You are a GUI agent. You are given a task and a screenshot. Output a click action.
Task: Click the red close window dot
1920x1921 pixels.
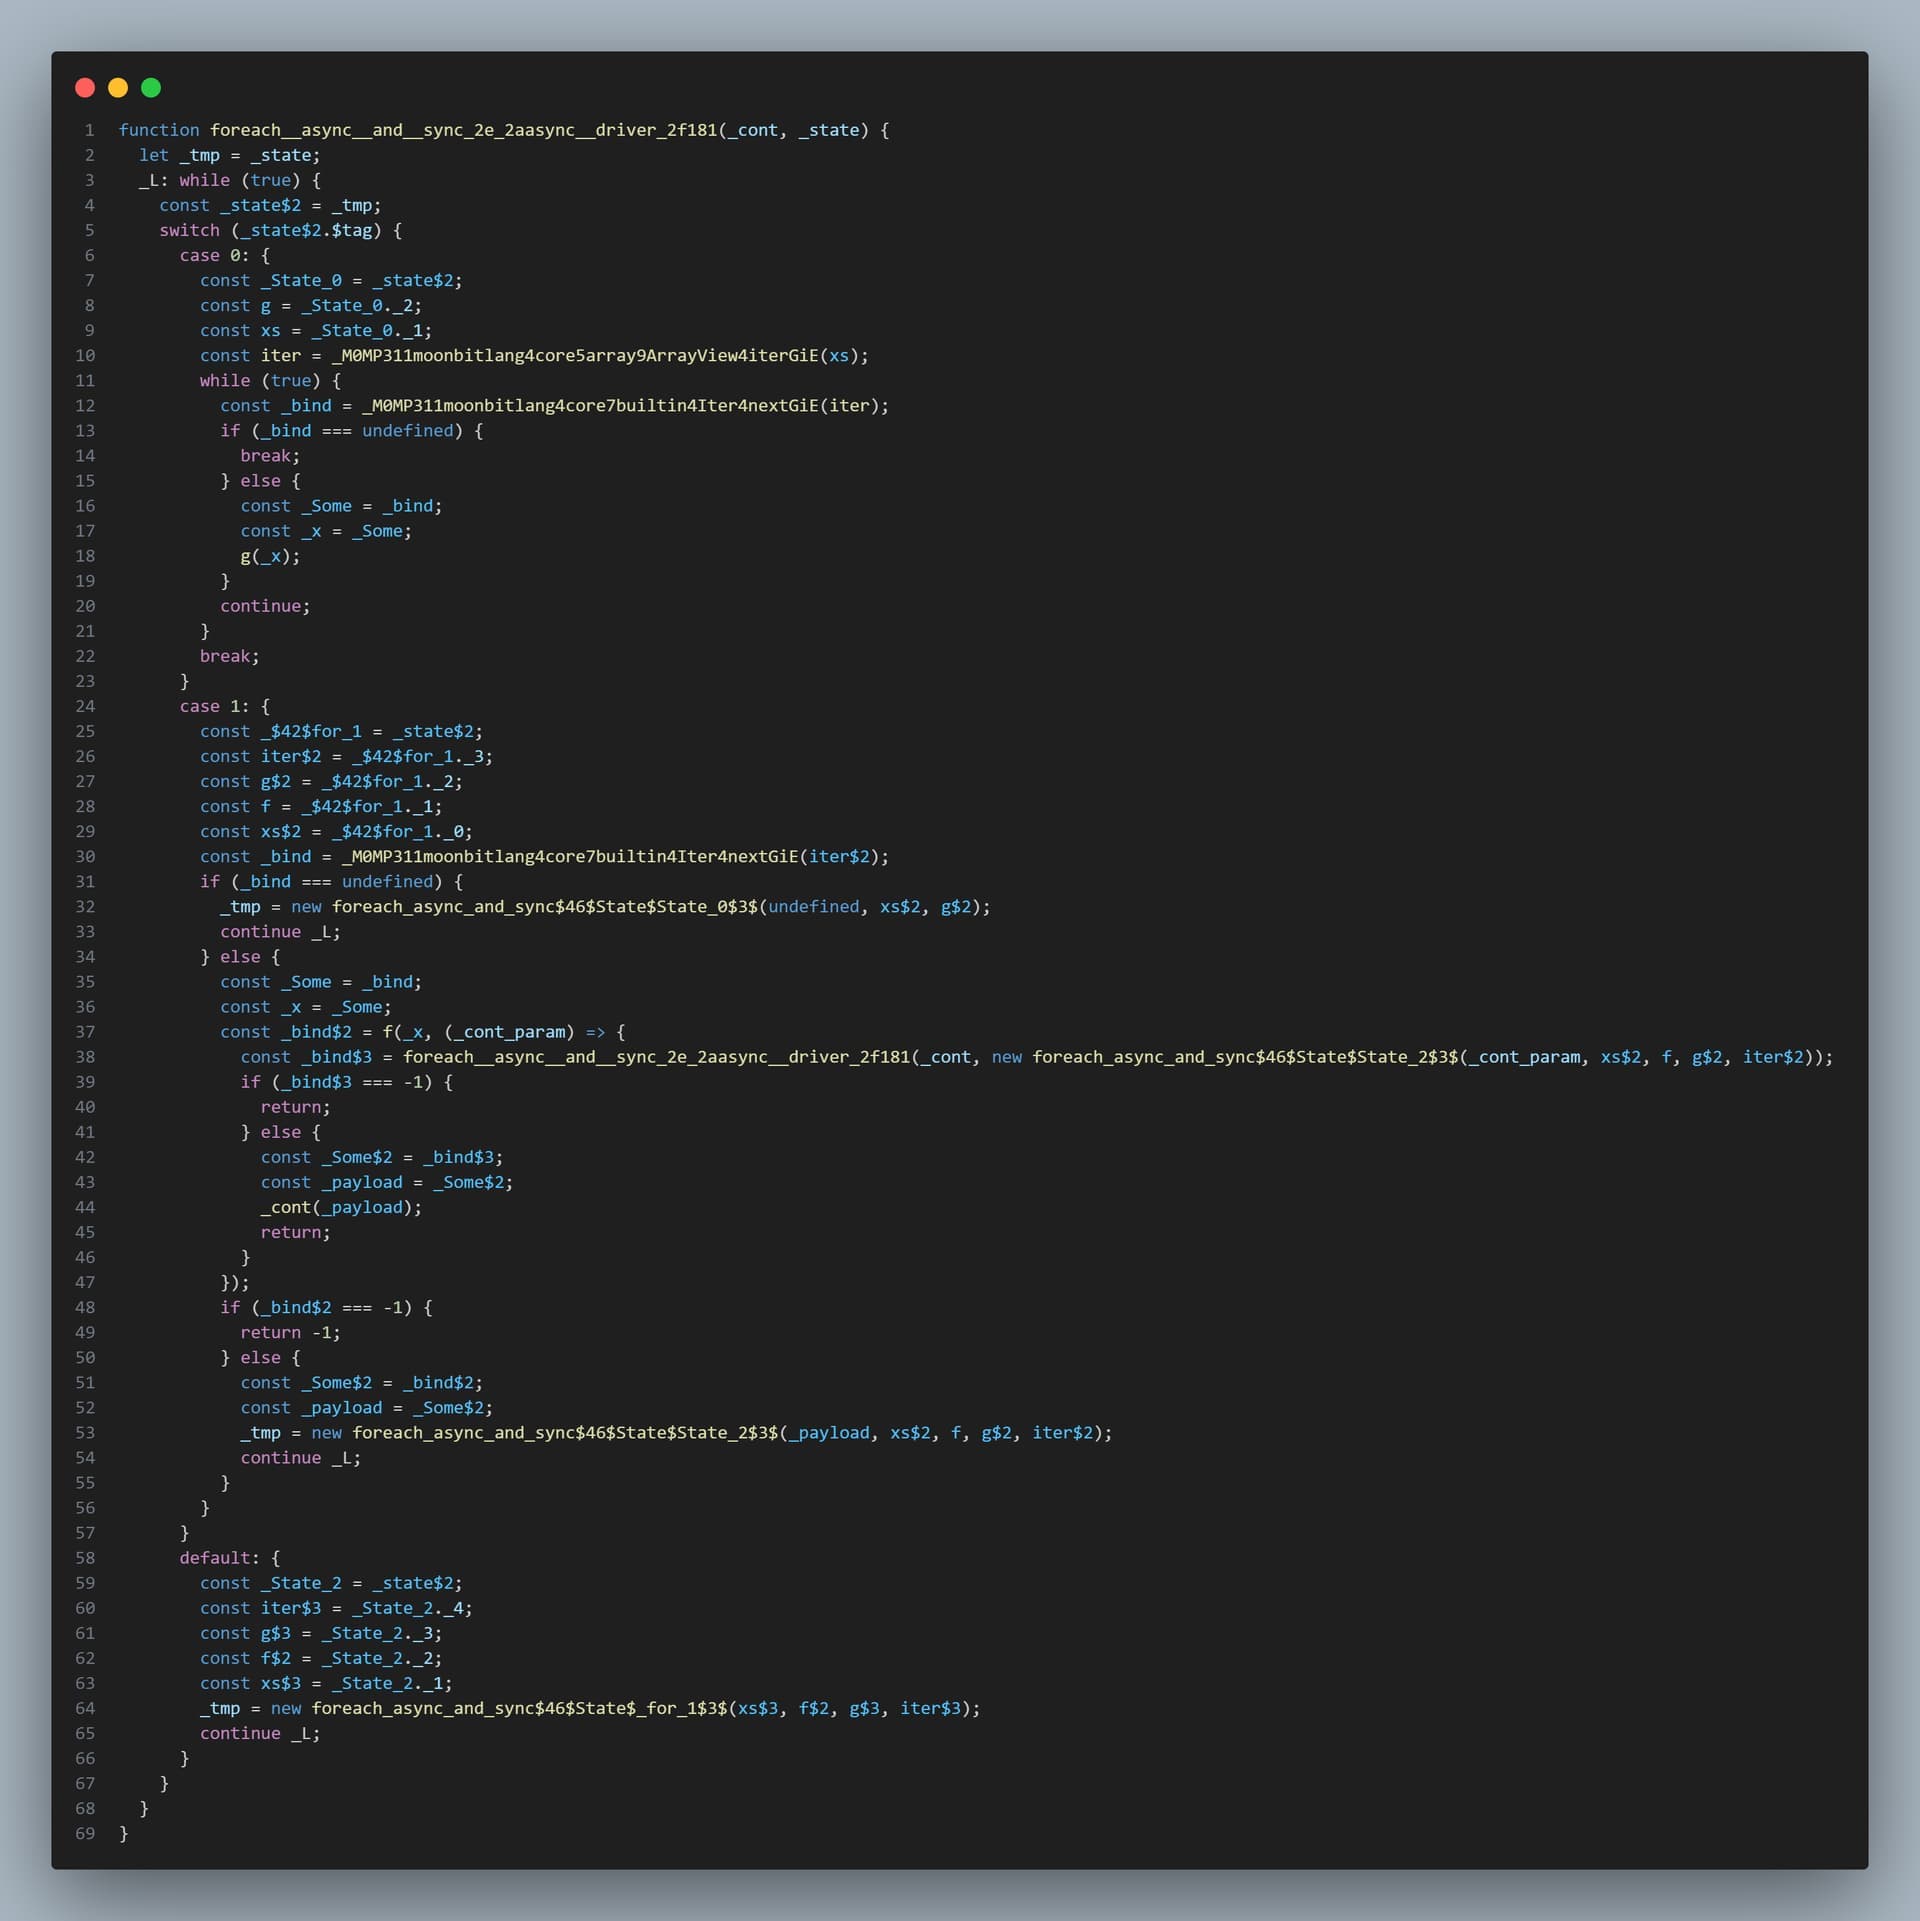(x=85, y=88)
